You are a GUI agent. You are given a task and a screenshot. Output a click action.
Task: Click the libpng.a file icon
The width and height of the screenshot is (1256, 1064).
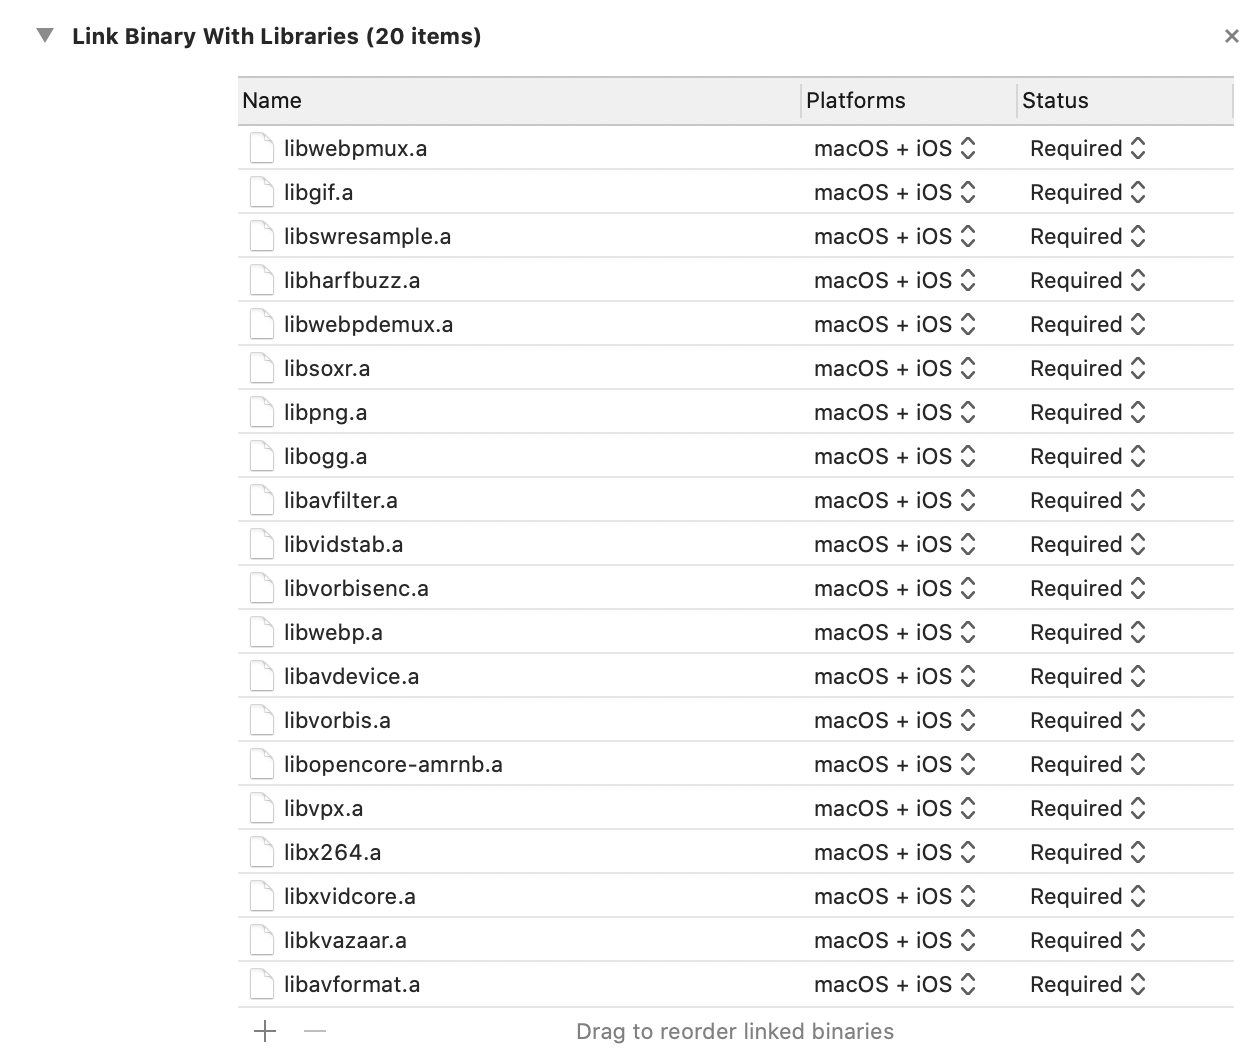point(261,412)
